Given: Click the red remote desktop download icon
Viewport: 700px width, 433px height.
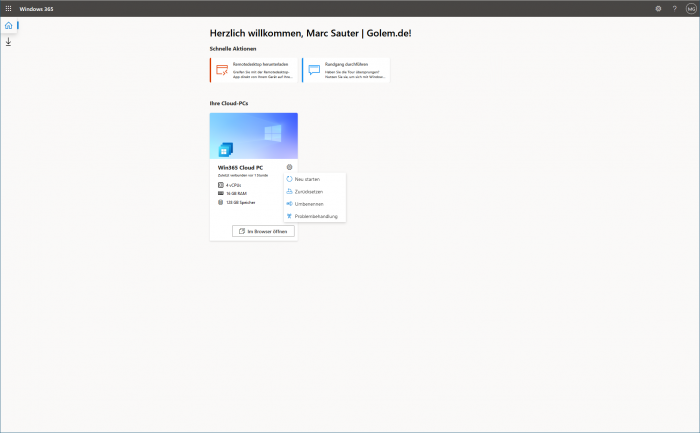Looking at the screenshot, I should 222,70.
